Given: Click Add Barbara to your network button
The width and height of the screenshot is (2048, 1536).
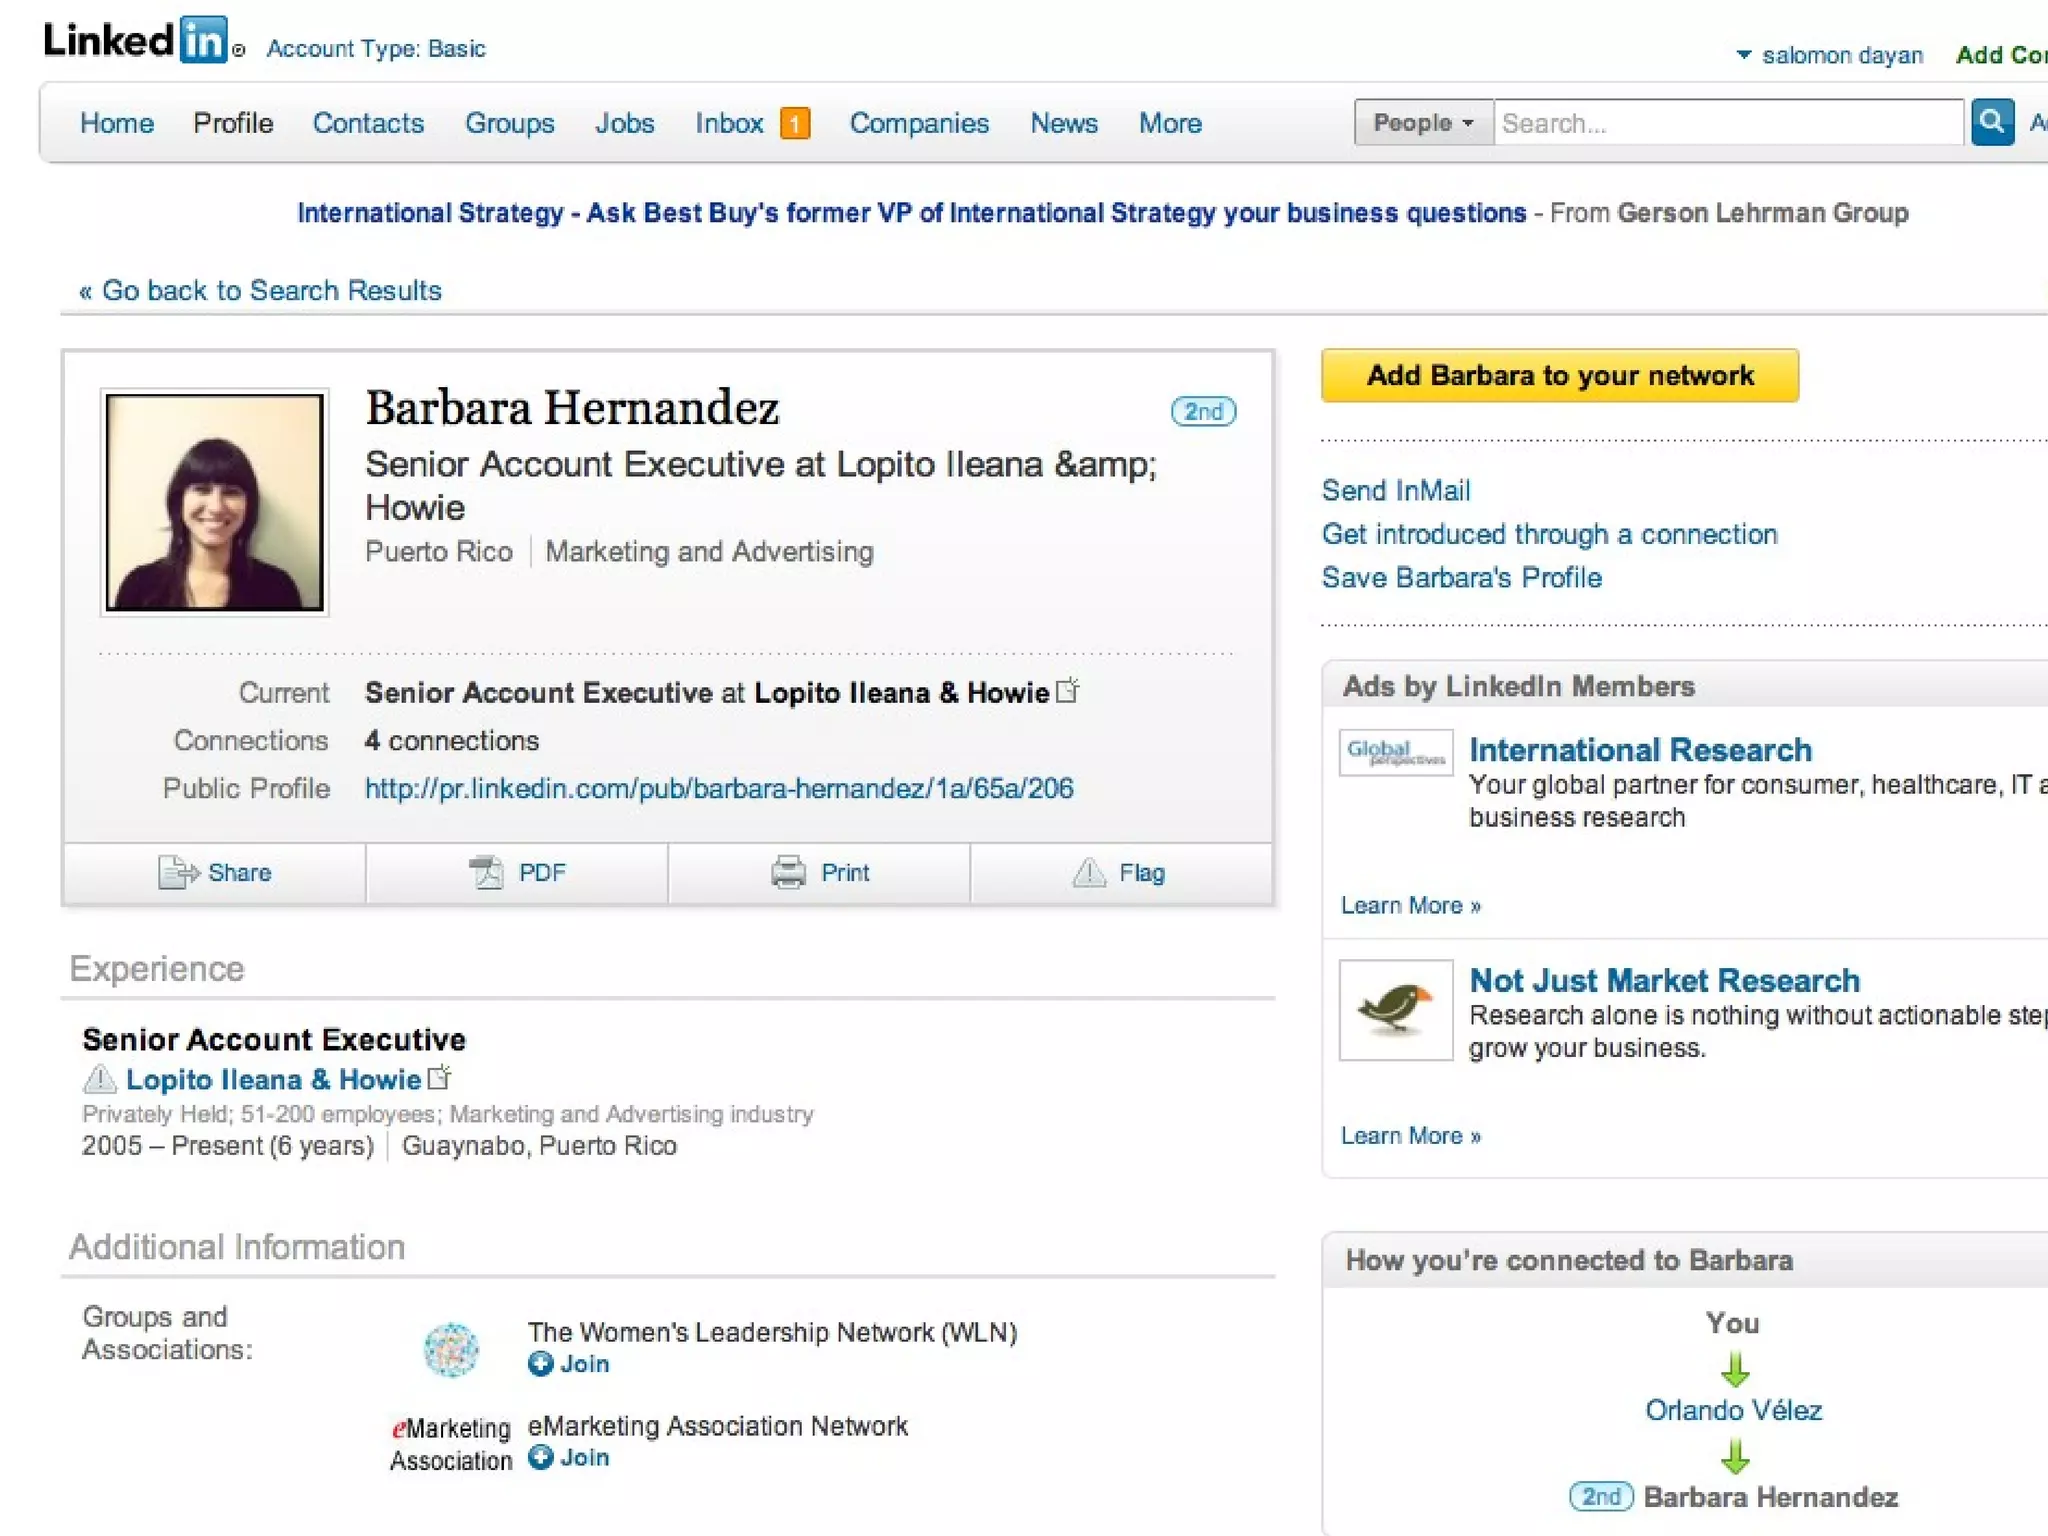Looking at the screenshot, I should tap(1559, 376).
